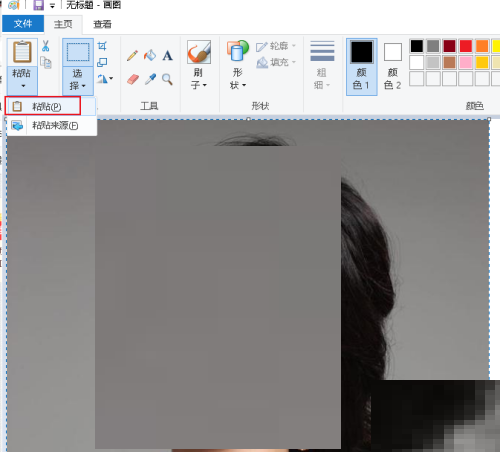
Task: Pick the bright red color swatch
Action: coord(466,46)
